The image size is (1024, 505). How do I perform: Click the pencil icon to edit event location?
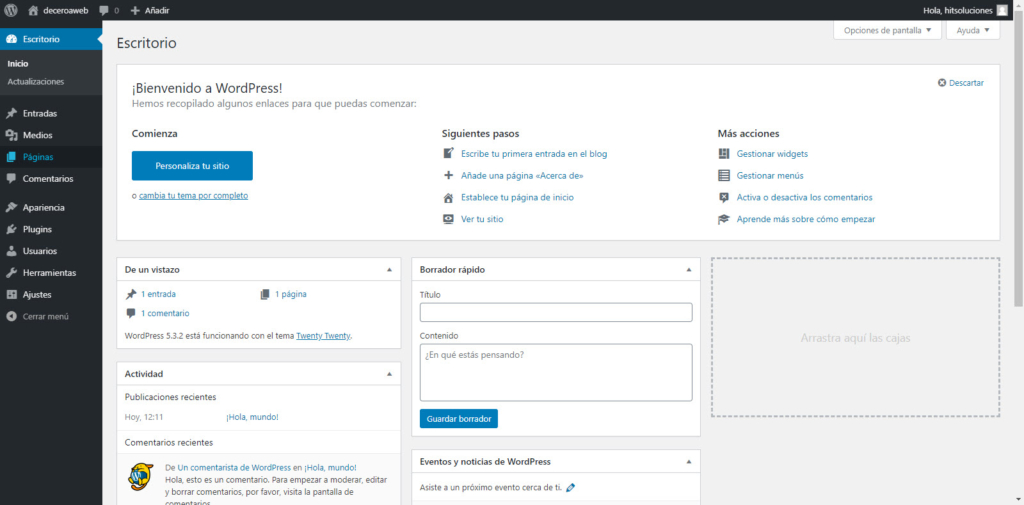click(571, 487)
